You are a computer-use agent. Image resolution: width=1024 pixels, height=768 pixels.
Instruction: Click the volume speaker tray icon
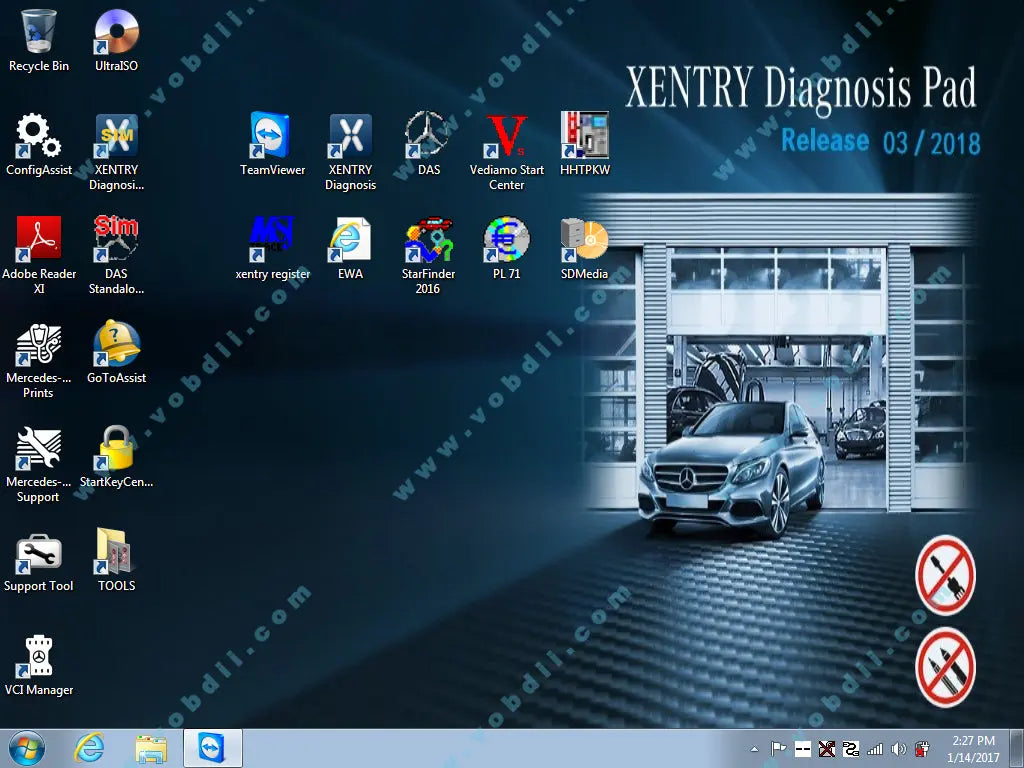898,749
